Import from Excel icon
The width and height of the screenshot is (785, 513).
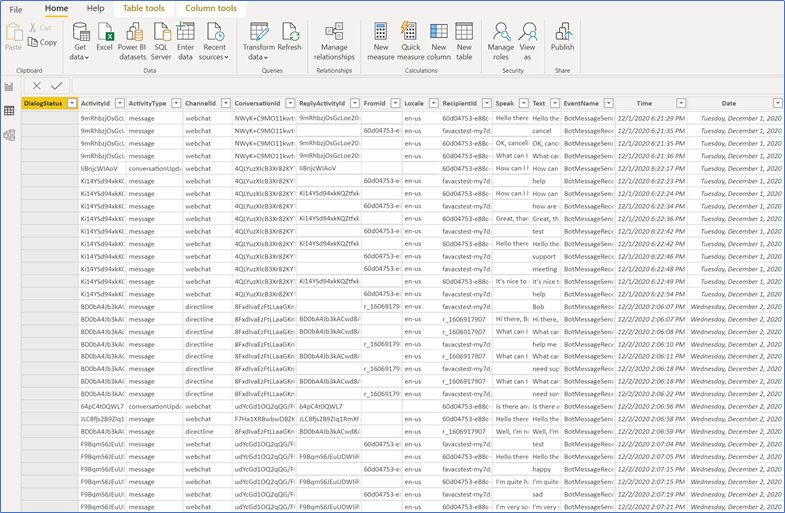coord(105,32)
